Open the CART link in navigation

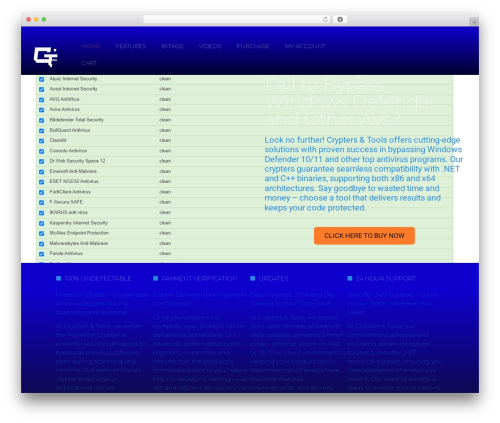pos(89,63)
